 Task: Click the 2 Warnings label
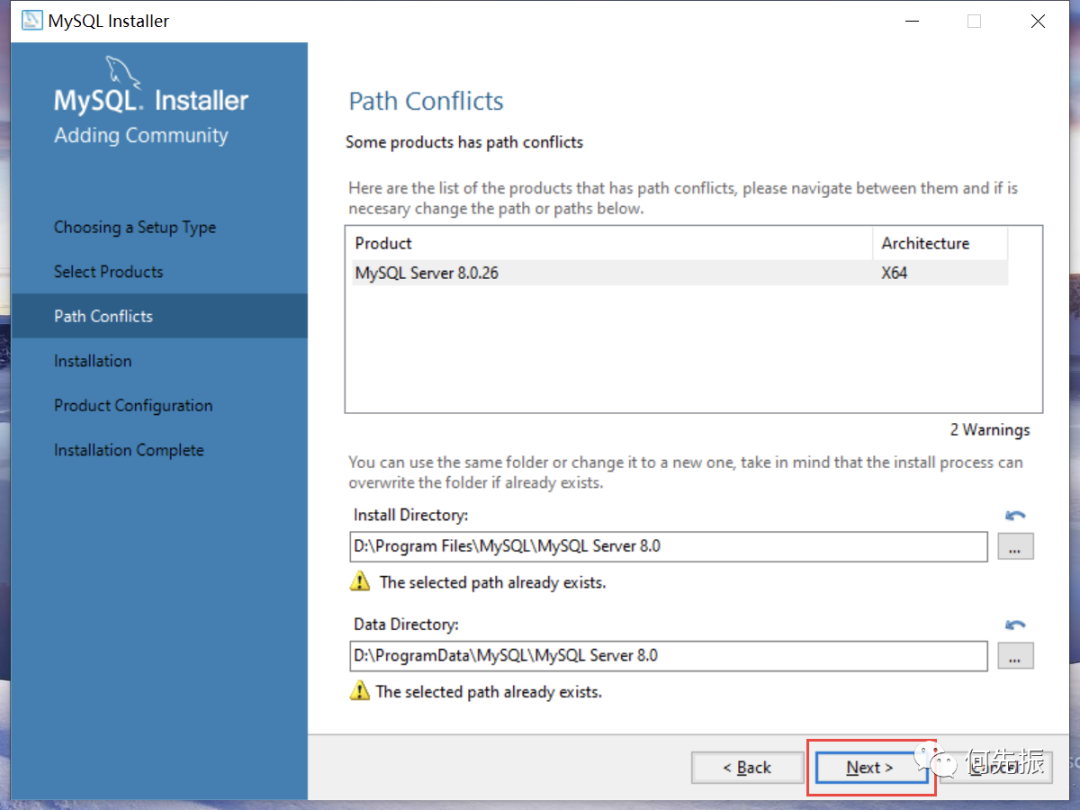point(990,430)
